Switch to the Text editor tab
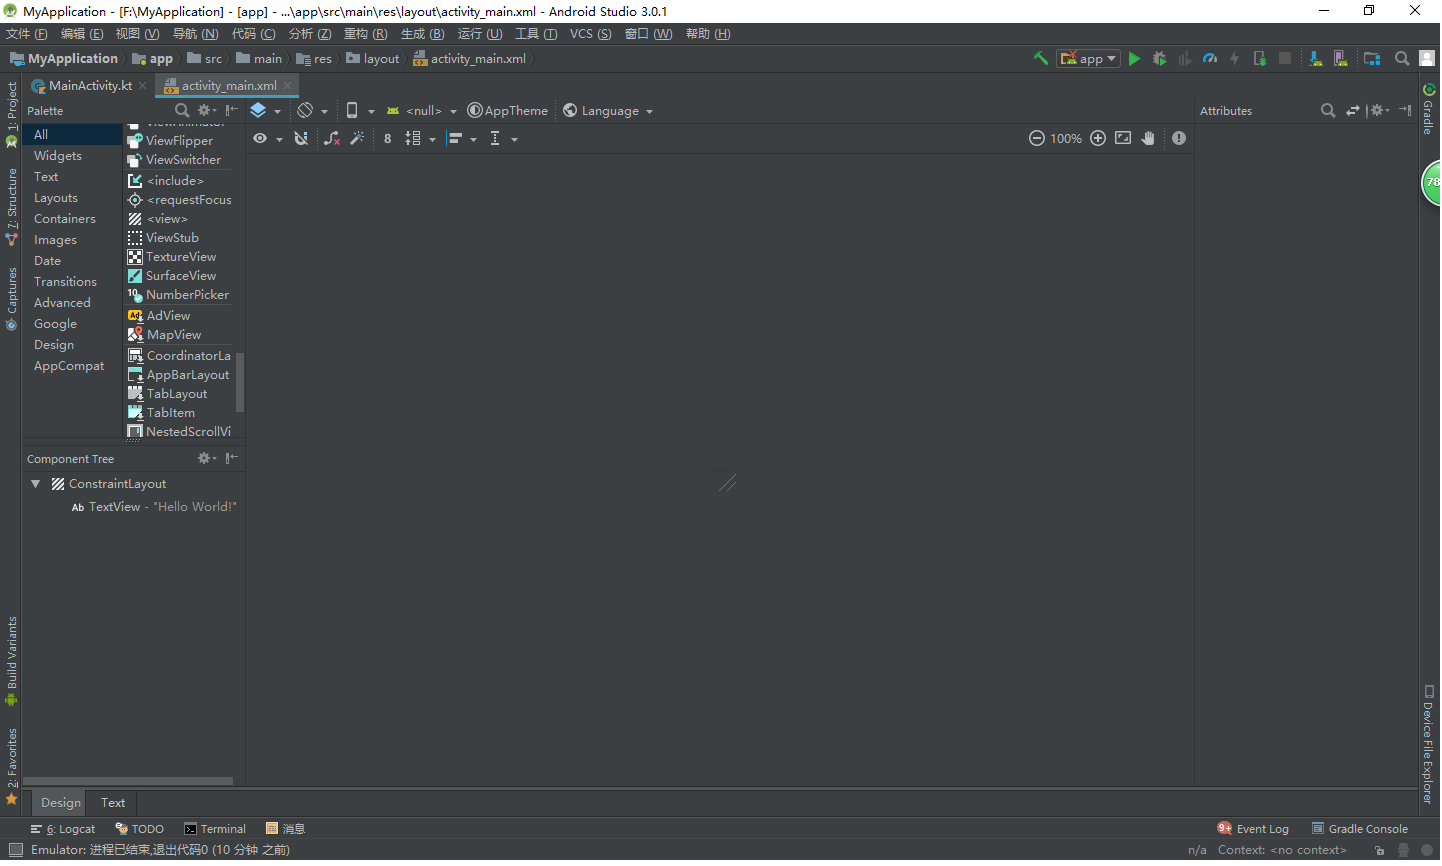Screen dimensions: 1442x866 click(x=113, y=803)
